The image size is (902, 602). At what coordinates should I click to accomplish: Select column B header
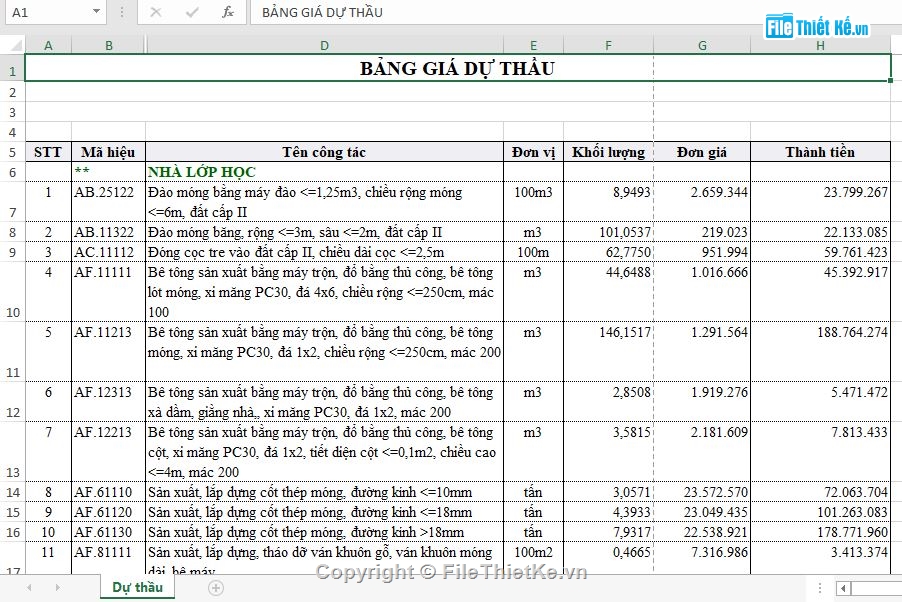pyautogui.click(x=109, y=45)
